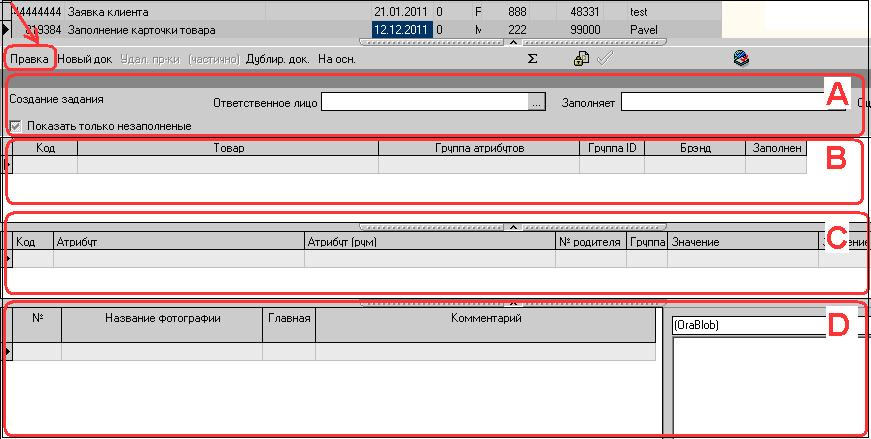Collapse the splitter arrow above the attributes table
Screen dimensions: 871x439
point(514,227)
